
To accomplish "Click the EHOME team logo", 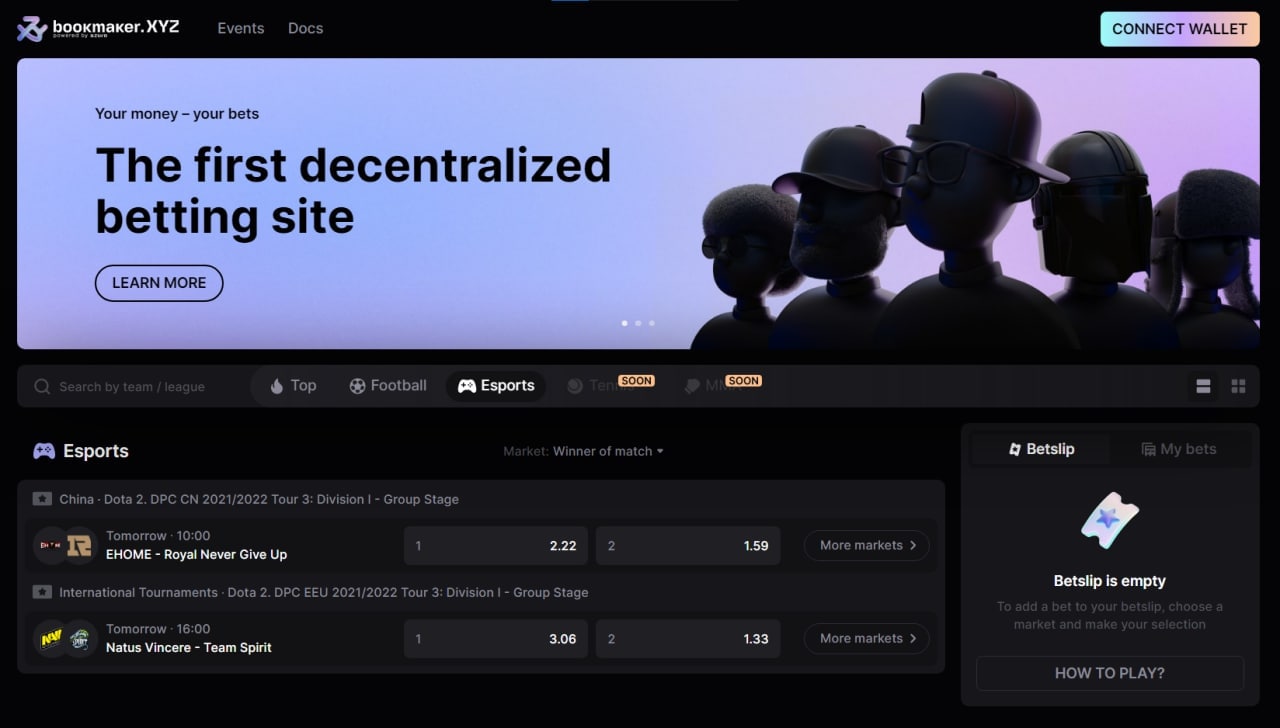I will (51, 545).
